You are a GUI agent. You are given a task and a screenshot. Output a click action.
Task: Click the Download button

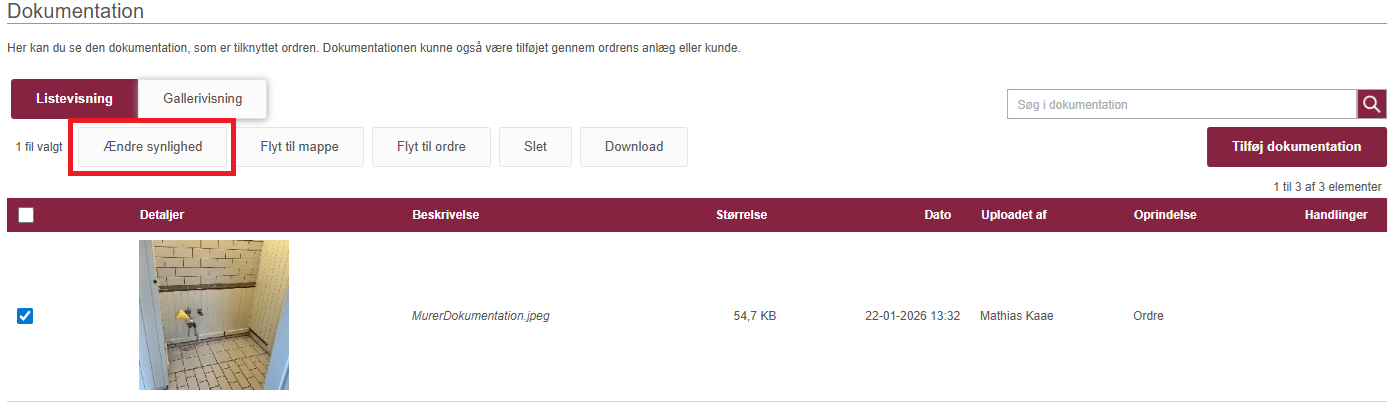pyautogui.click(x=634, y=147)
